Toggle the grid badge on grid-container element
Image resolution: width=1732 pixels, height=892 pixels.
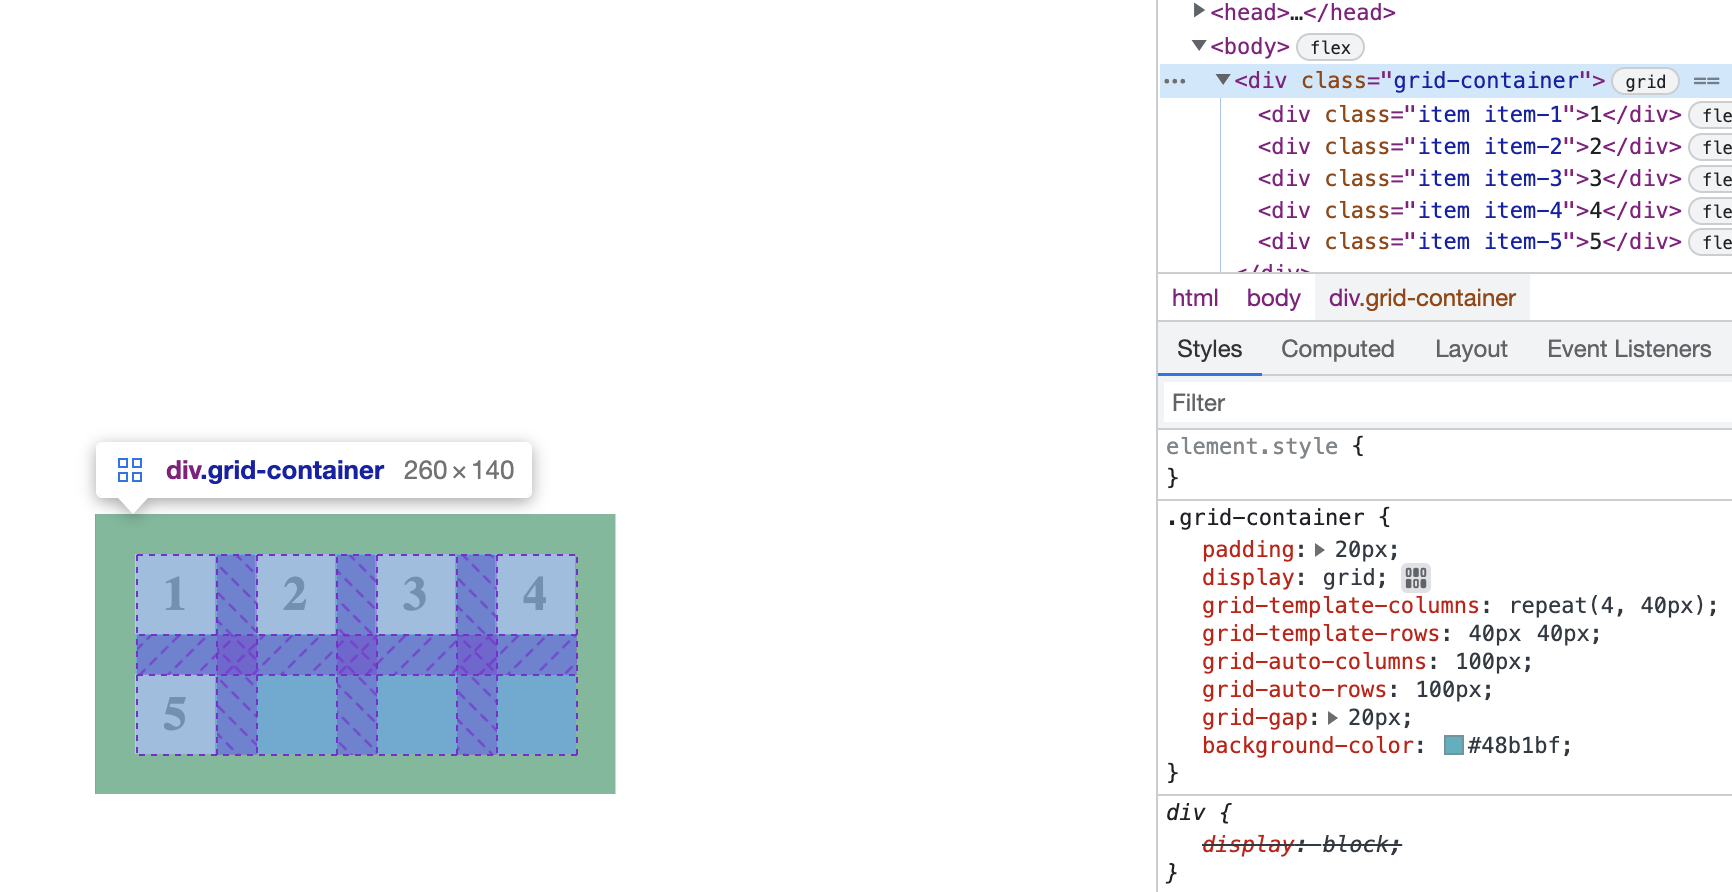(1645, 82)
